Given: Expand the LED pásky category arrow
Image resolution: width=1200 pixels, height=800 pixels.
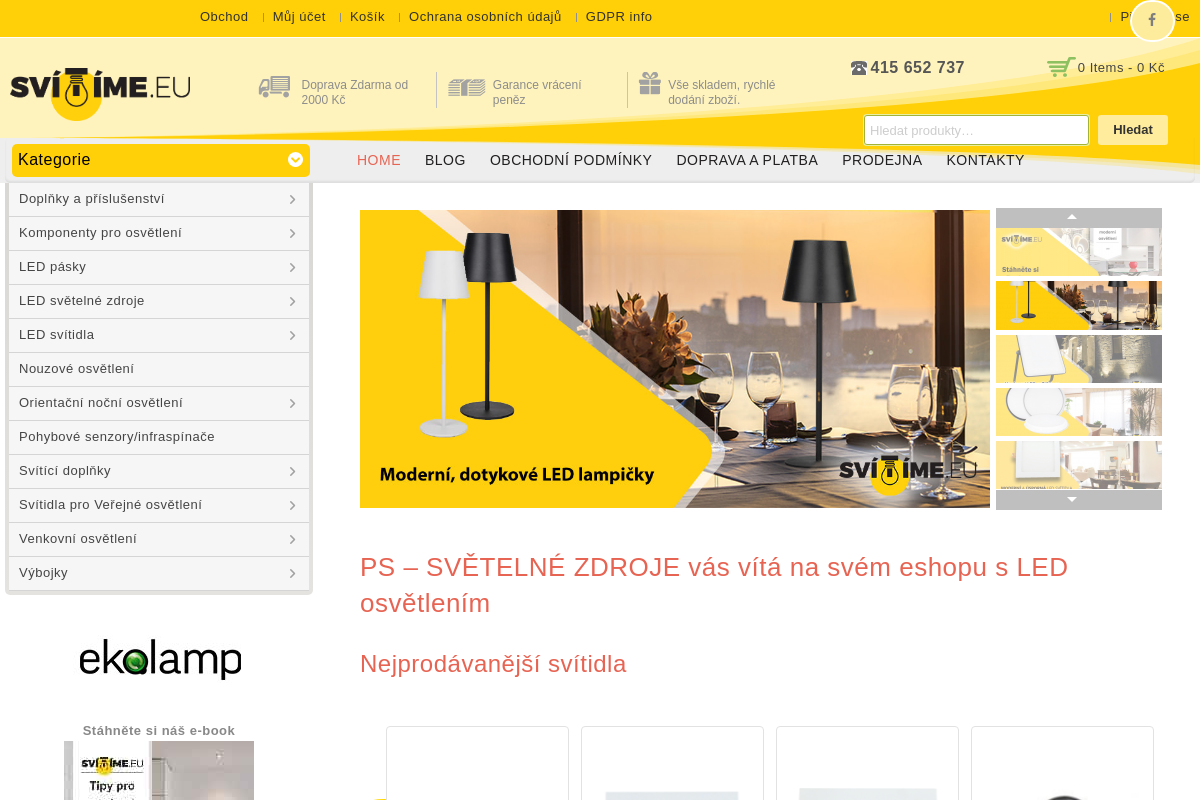Looking at the screenshot, I should tap(292, 267).
